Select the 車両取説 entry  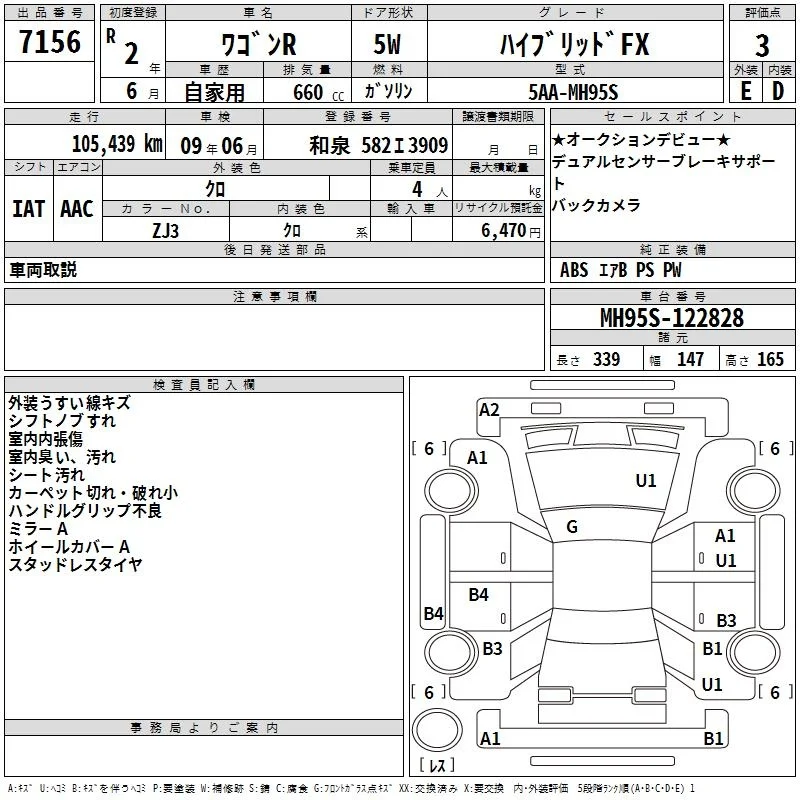tap(43, 270)
